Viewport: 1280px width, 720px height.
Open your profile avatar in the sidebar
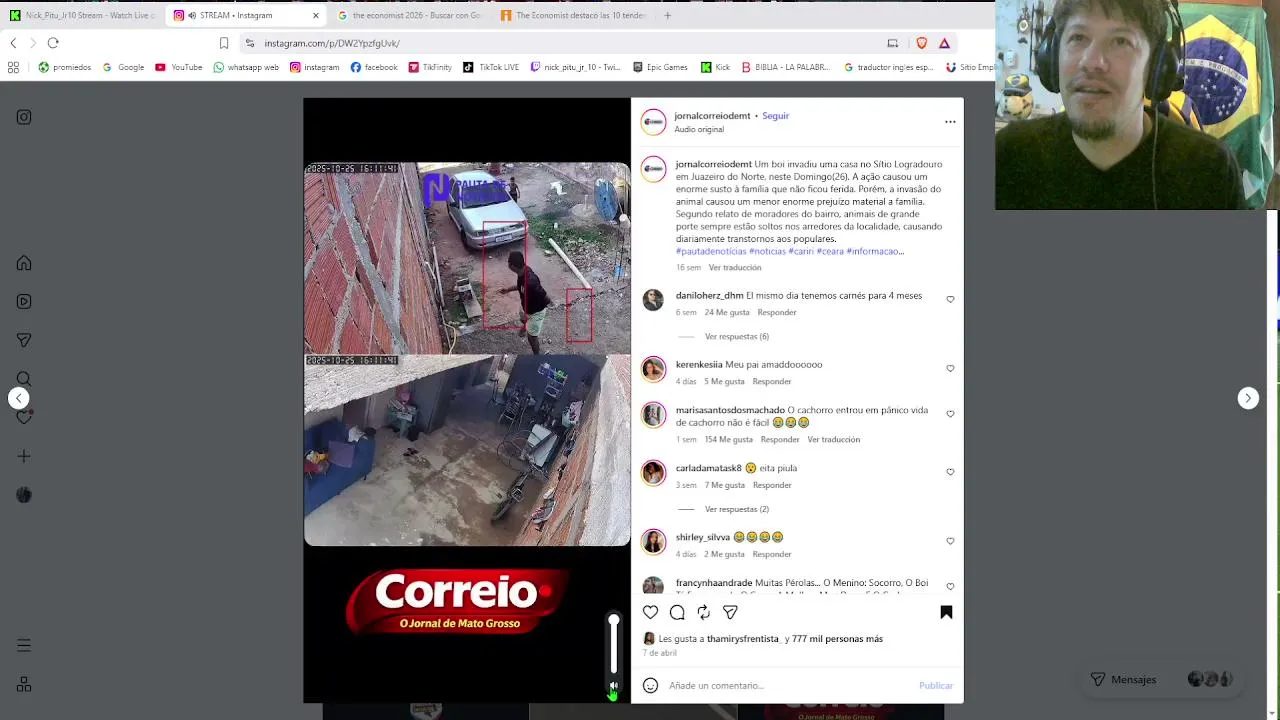[x=24, y=495]
